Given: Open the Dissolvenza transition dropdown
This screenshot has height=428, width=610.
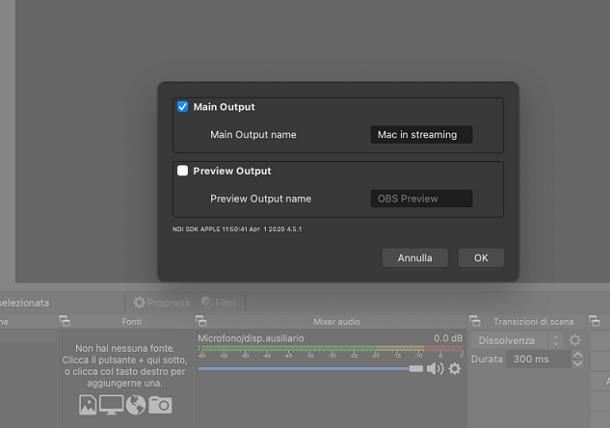Looking at the screenshot, I should [517, 340].
